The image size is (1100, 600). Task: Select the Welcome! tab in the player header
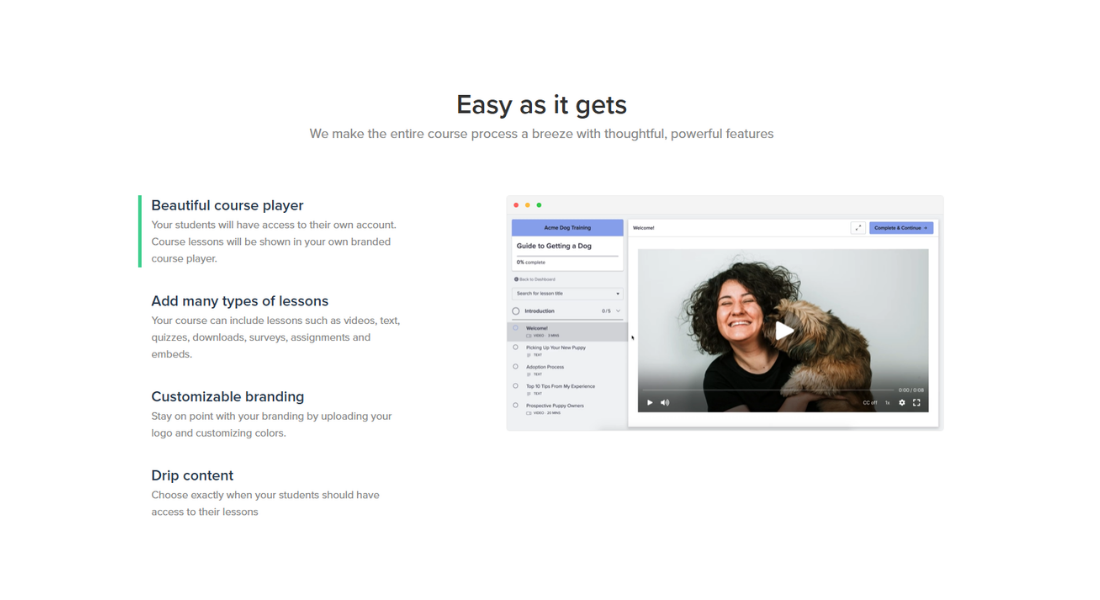(643, 227)
